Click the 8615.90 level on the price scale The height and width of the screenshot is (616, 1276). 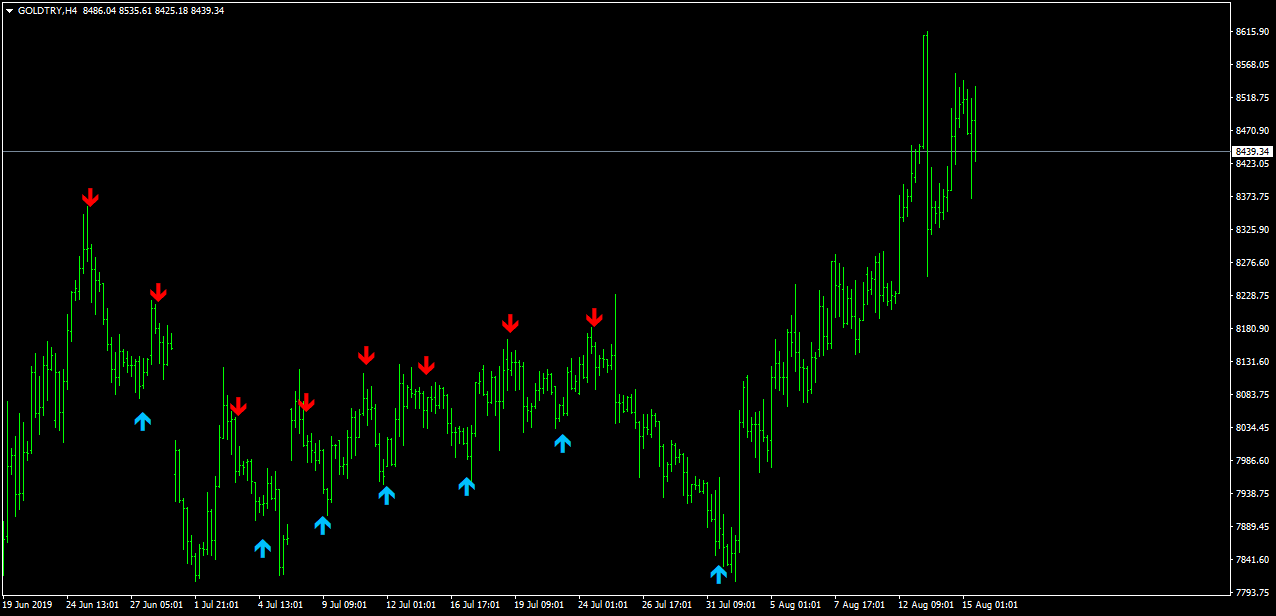pyautogui.click(x=1252, y=32)
